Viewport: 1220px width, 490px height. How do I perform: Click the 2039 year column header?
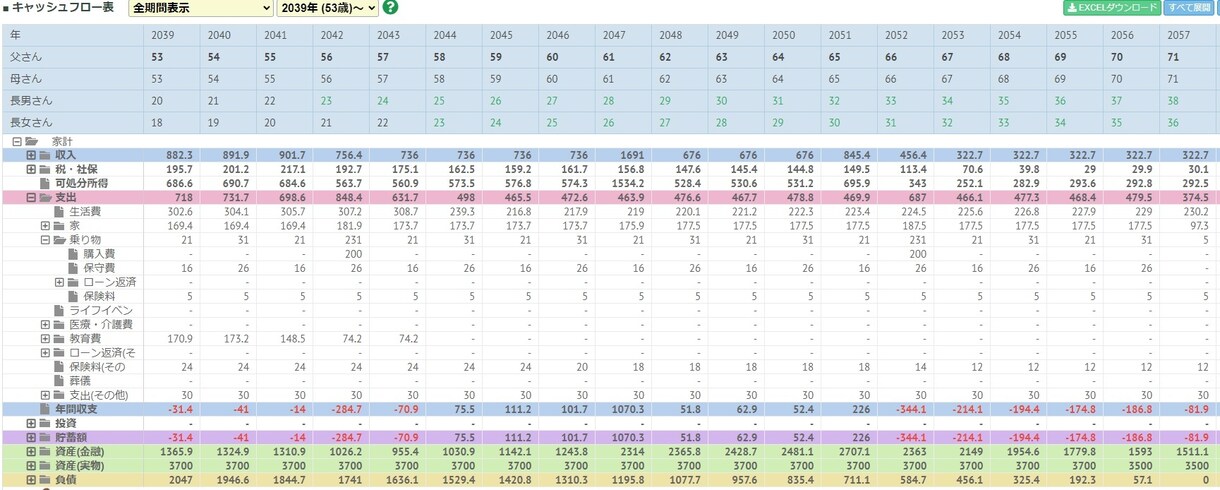tap(163, 35)
